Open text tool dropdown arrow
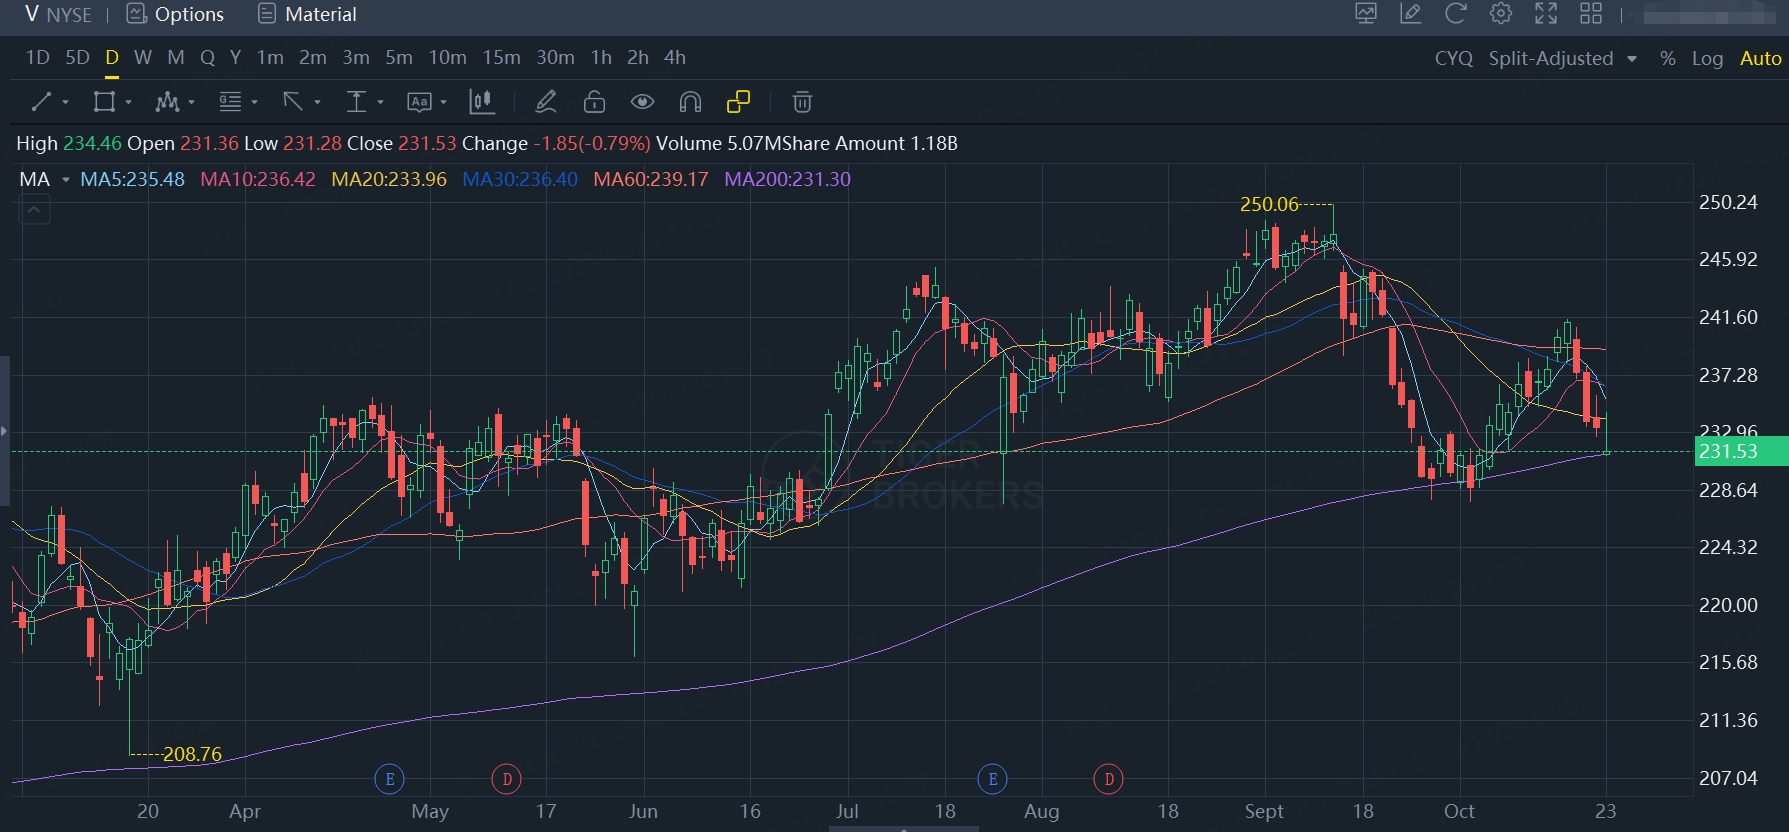 [x=443, y=102]
